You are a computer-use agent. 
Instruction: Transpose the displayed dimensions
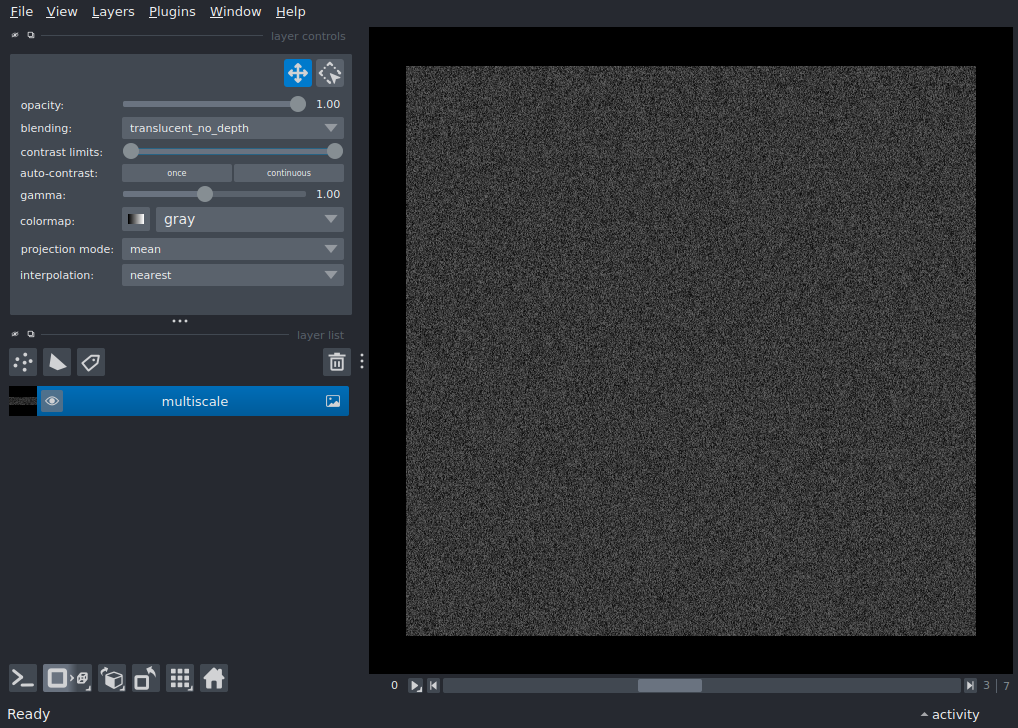(x=145, y=678)
